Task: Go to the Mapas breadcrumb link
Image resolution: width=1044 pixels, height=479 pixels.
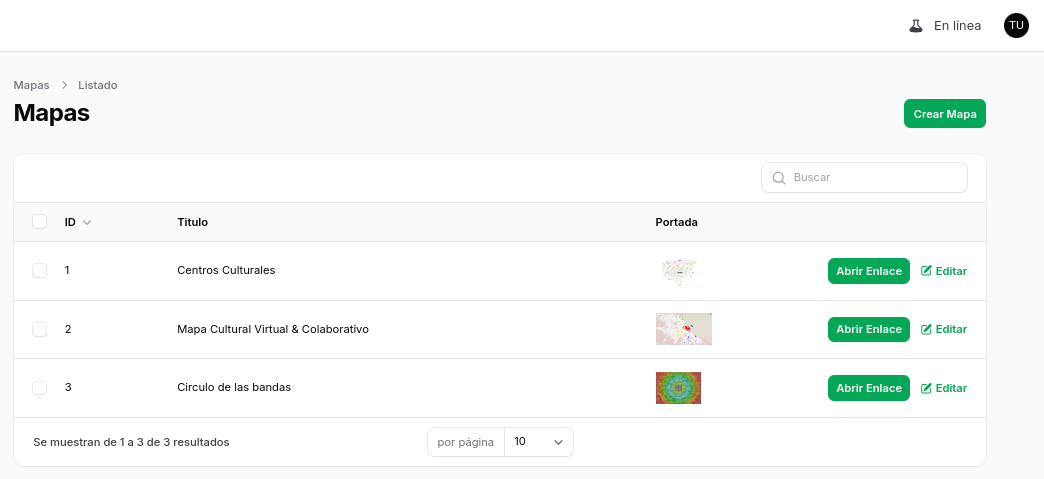Action: [x=31, y=85]
